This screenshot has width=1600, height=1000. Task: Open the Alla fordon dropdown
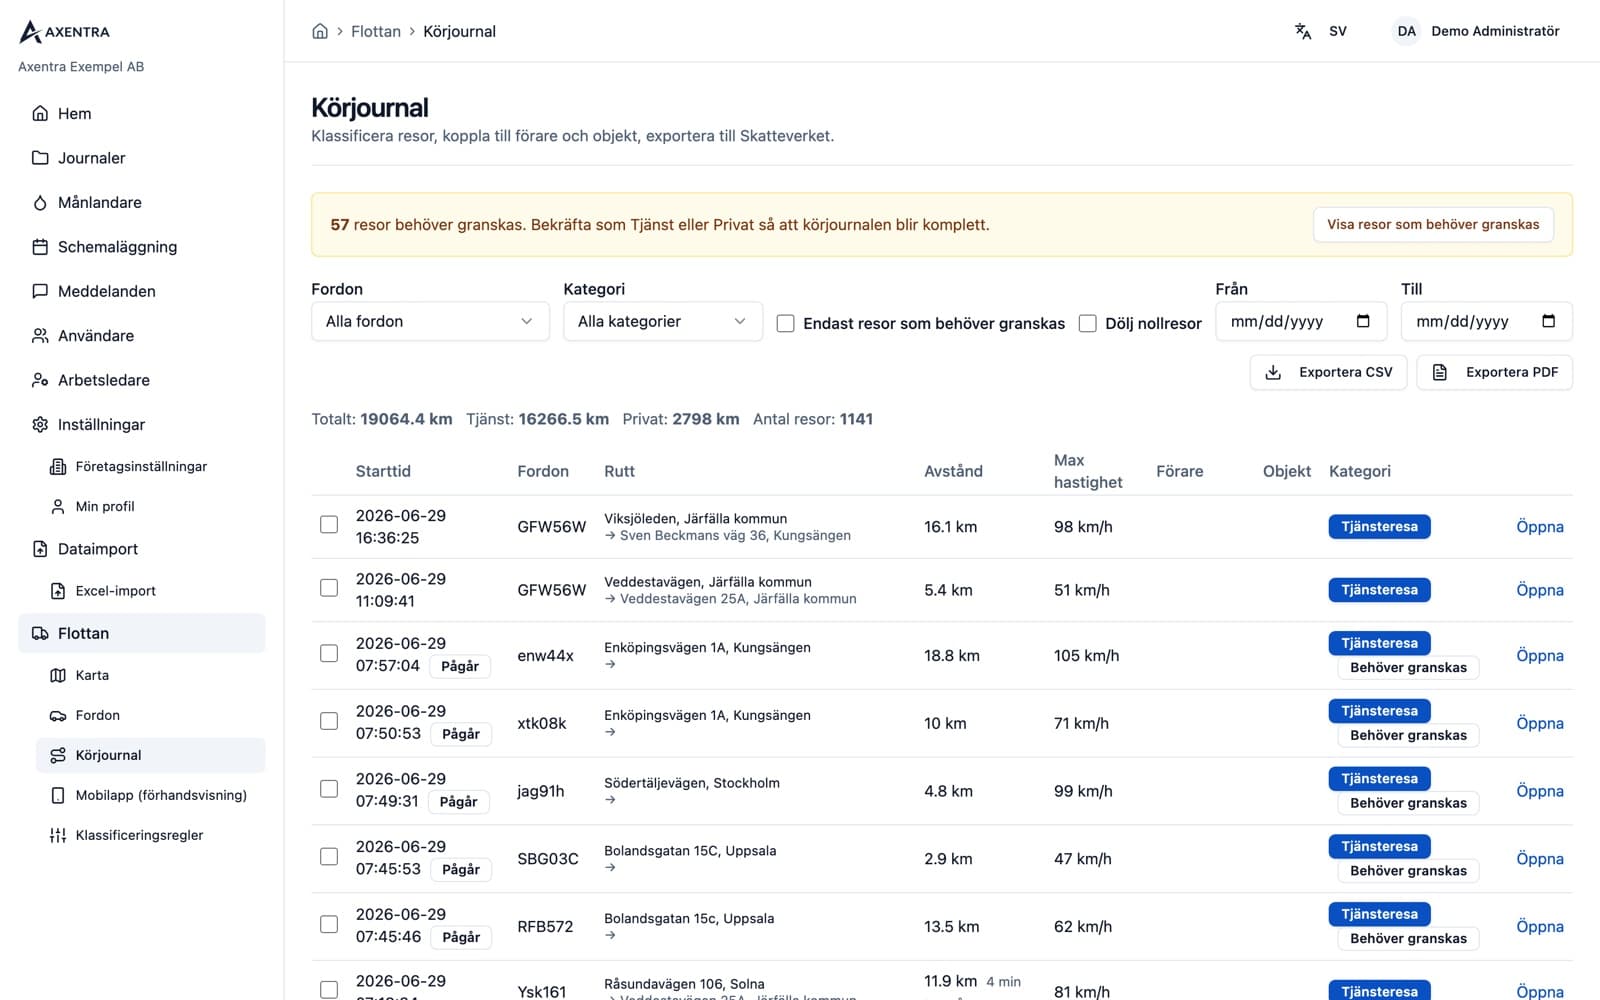tap(430, 321)
